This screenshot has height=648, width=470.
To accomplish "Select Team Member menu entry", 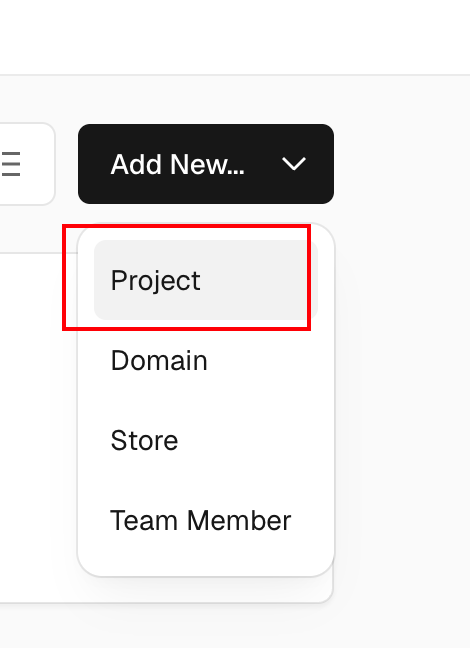I will 206,520.
